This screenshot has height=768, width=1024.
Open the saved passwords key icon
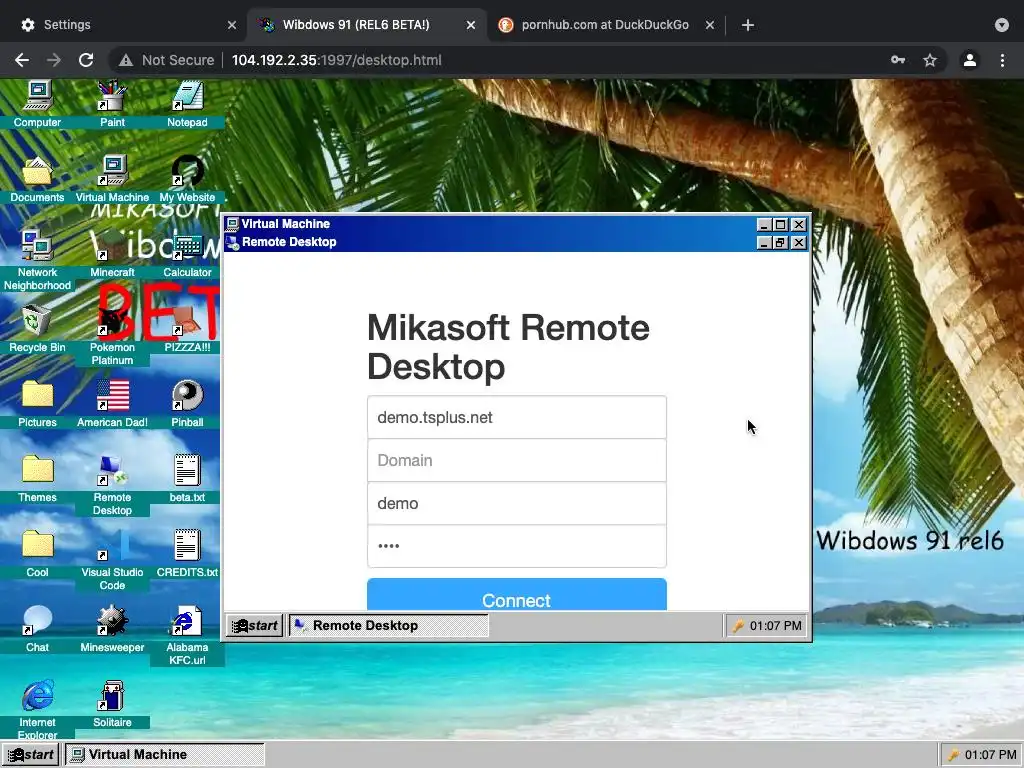898,60
